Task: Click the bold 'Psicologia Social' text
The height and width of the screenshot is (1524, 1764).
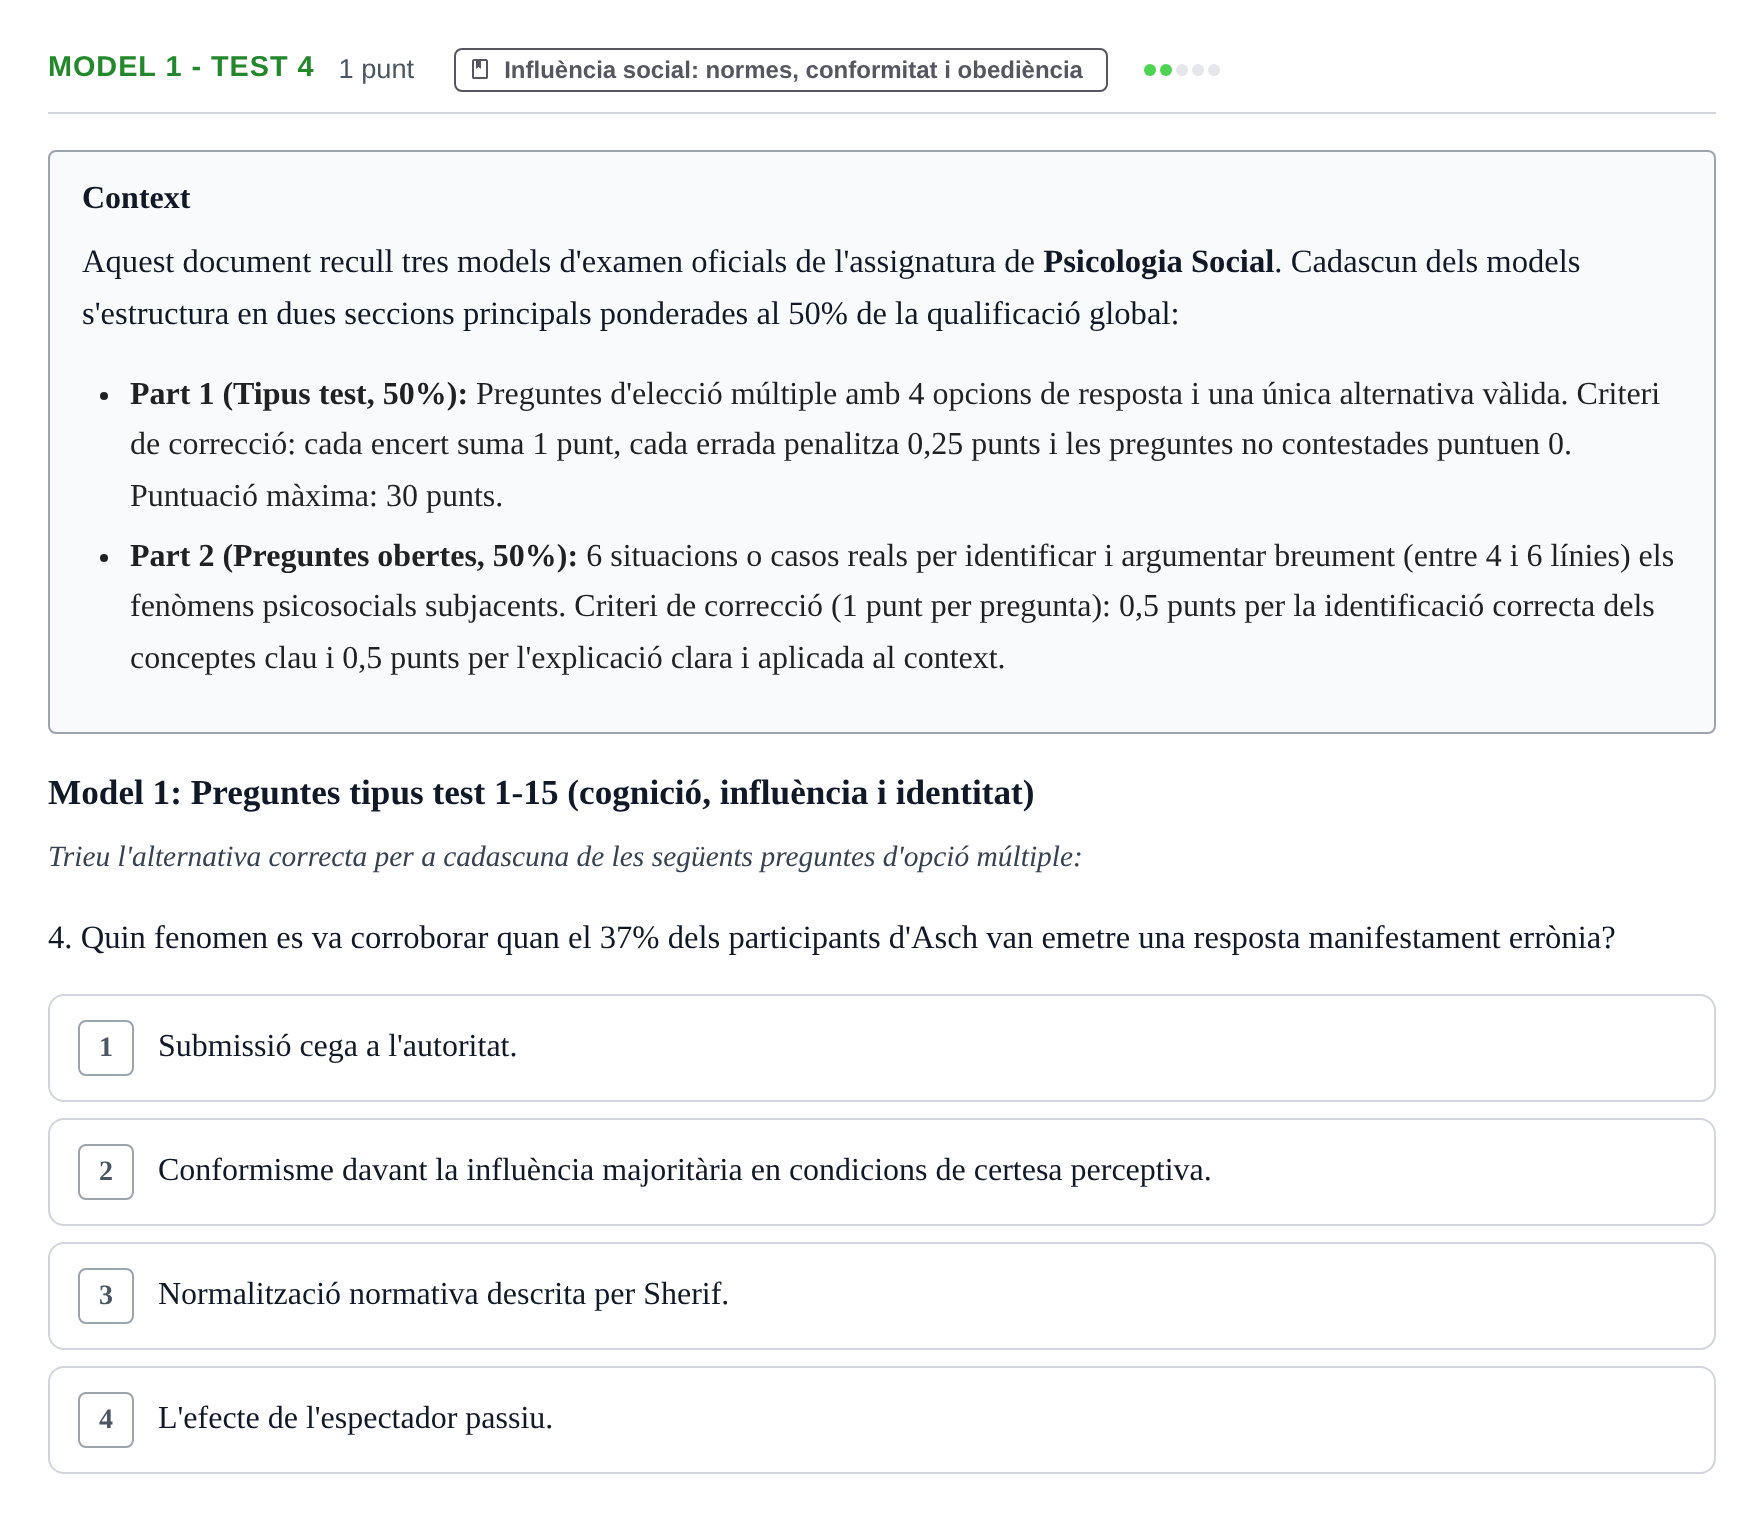Action: click(1158, 262)
